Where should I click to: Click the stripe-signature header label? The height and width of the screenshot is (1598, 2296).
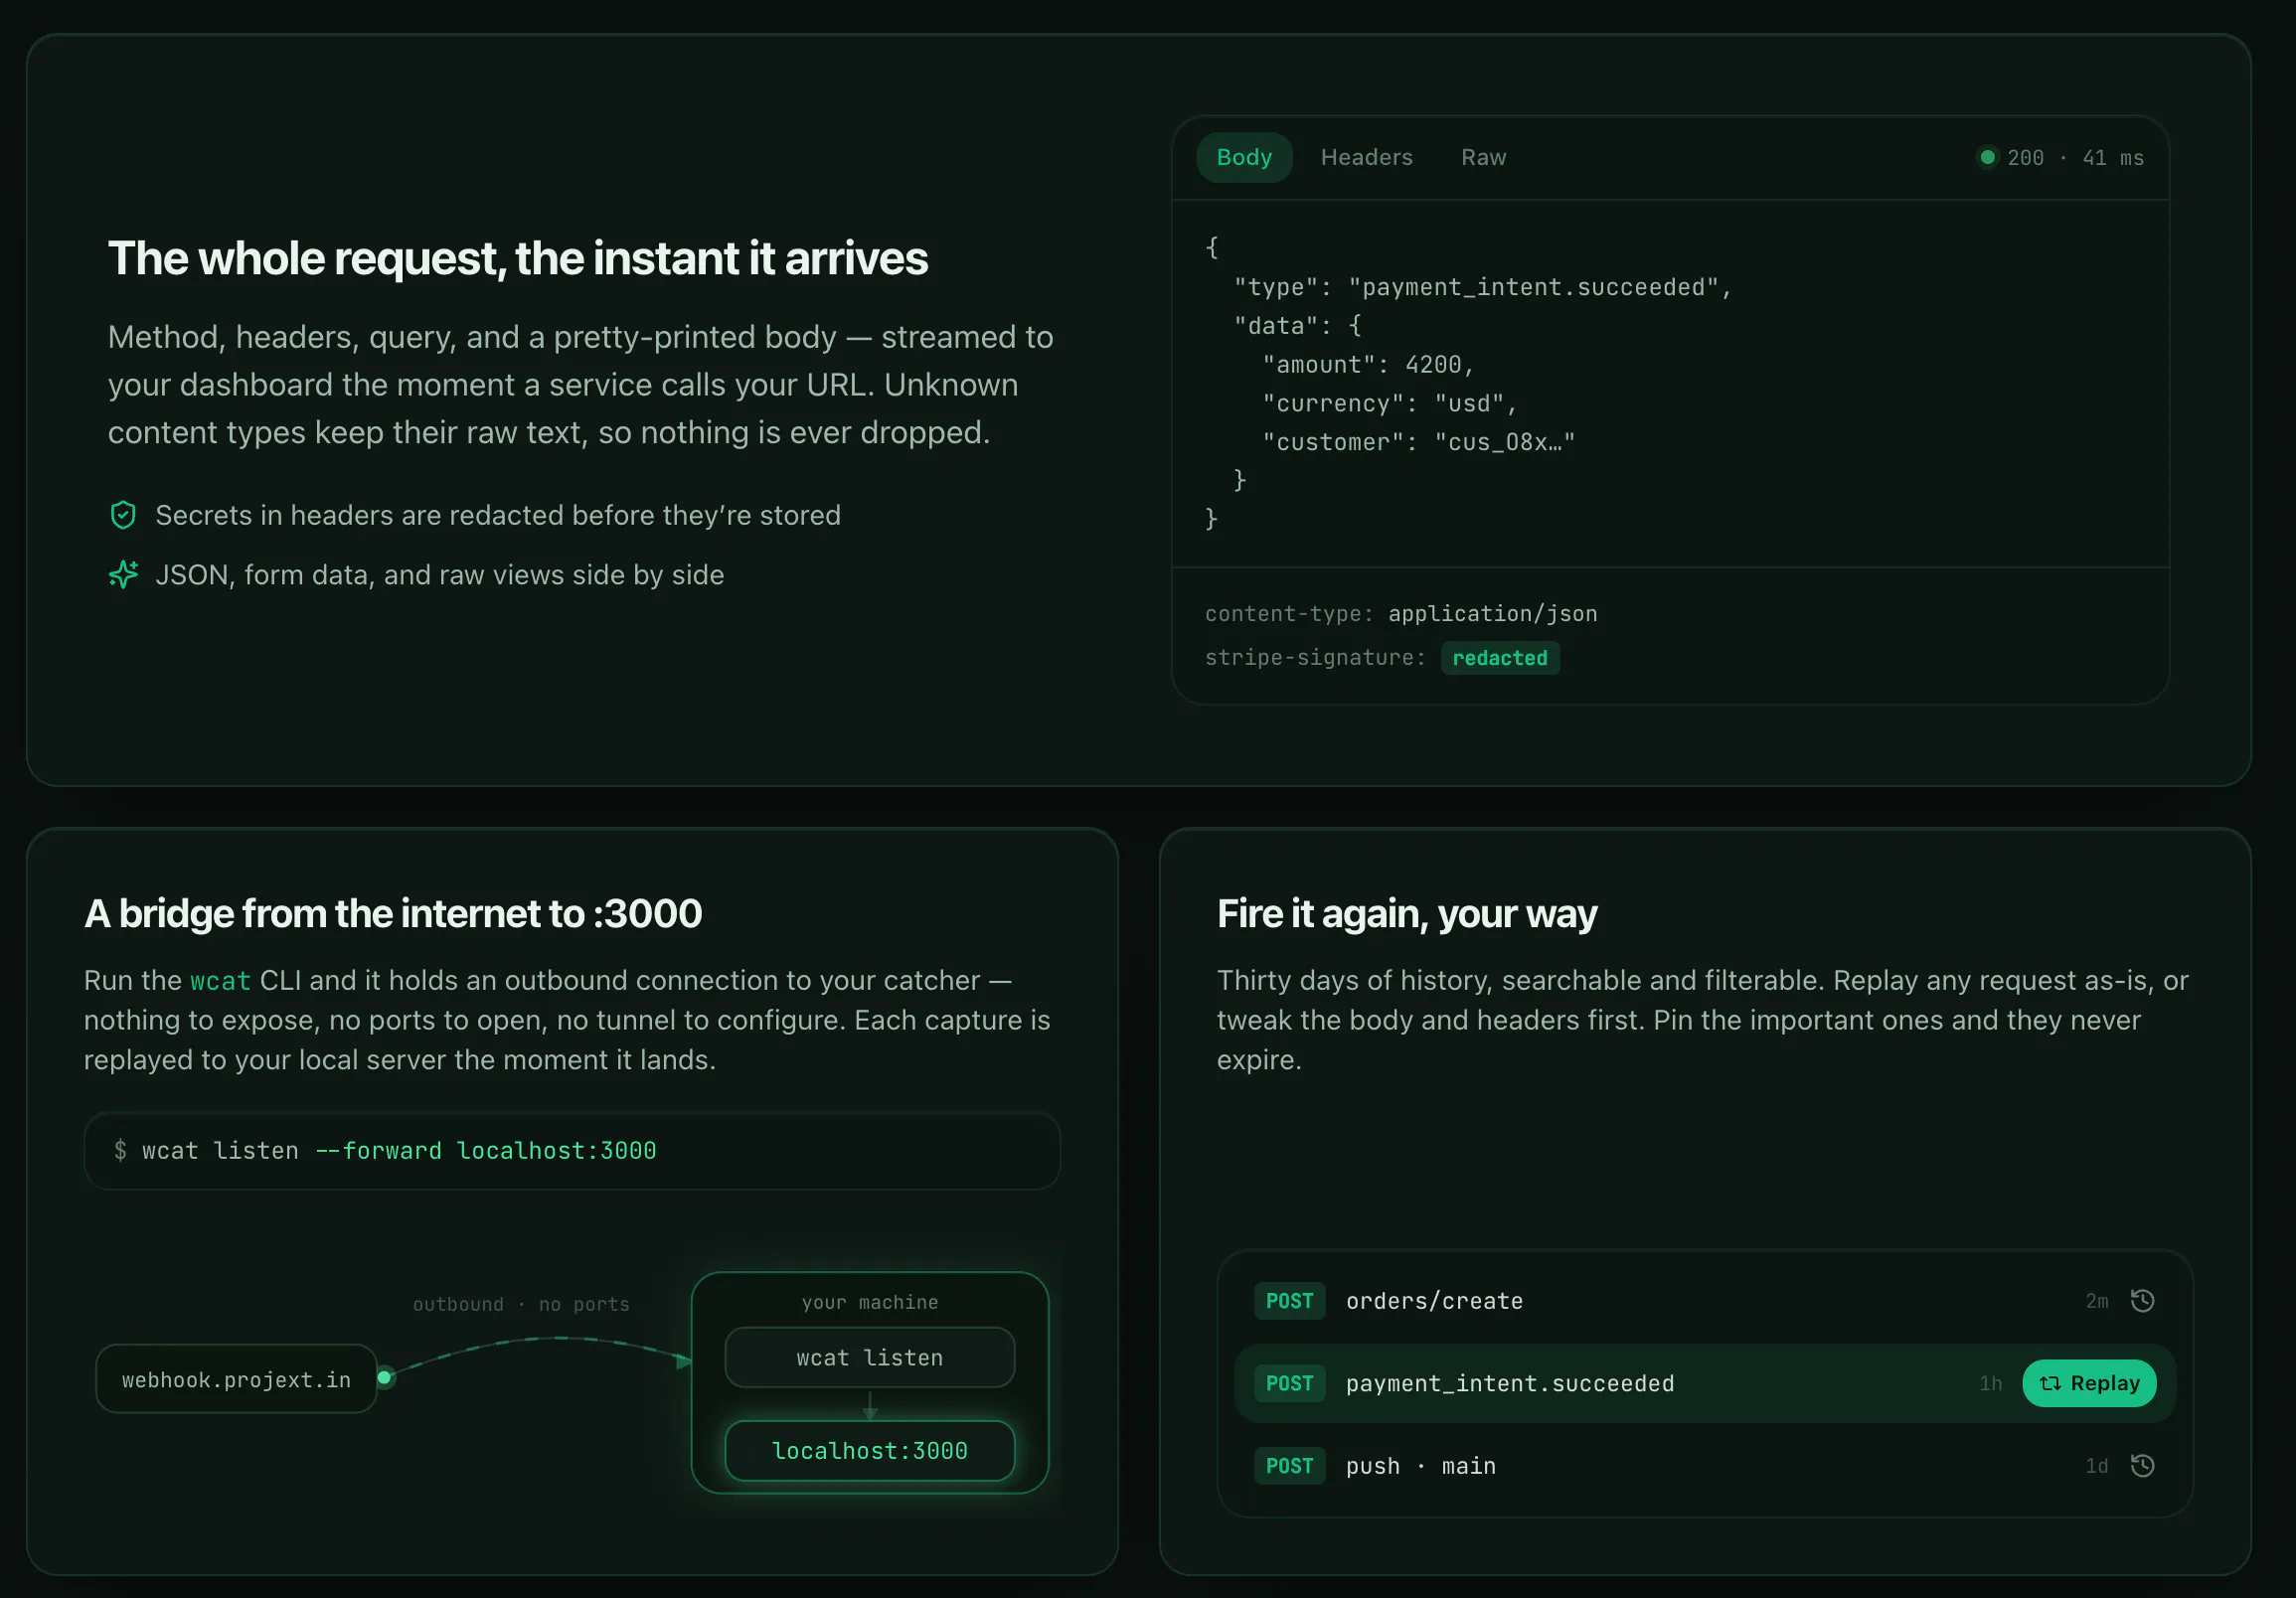(x=1314, y=658)
